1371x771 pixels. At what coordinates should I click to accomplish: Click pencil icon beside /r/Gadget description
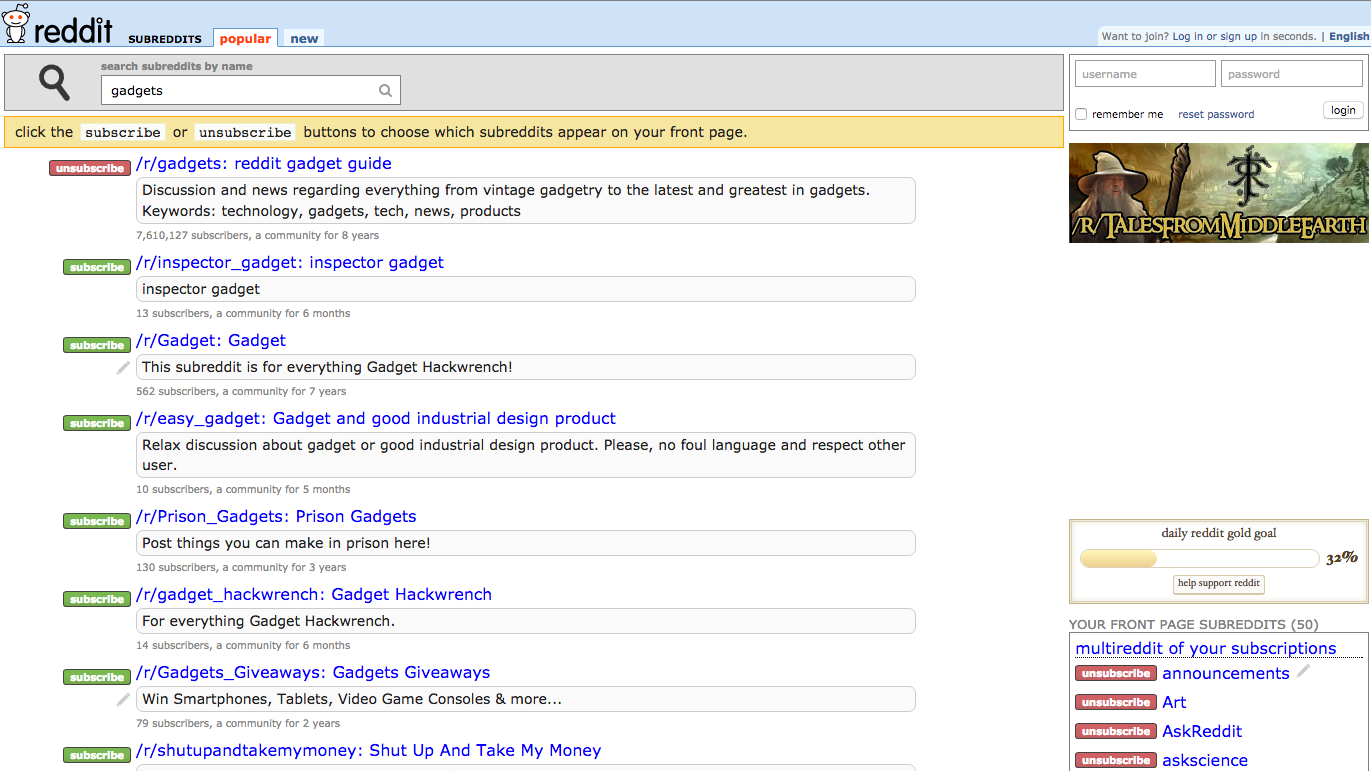123,367
